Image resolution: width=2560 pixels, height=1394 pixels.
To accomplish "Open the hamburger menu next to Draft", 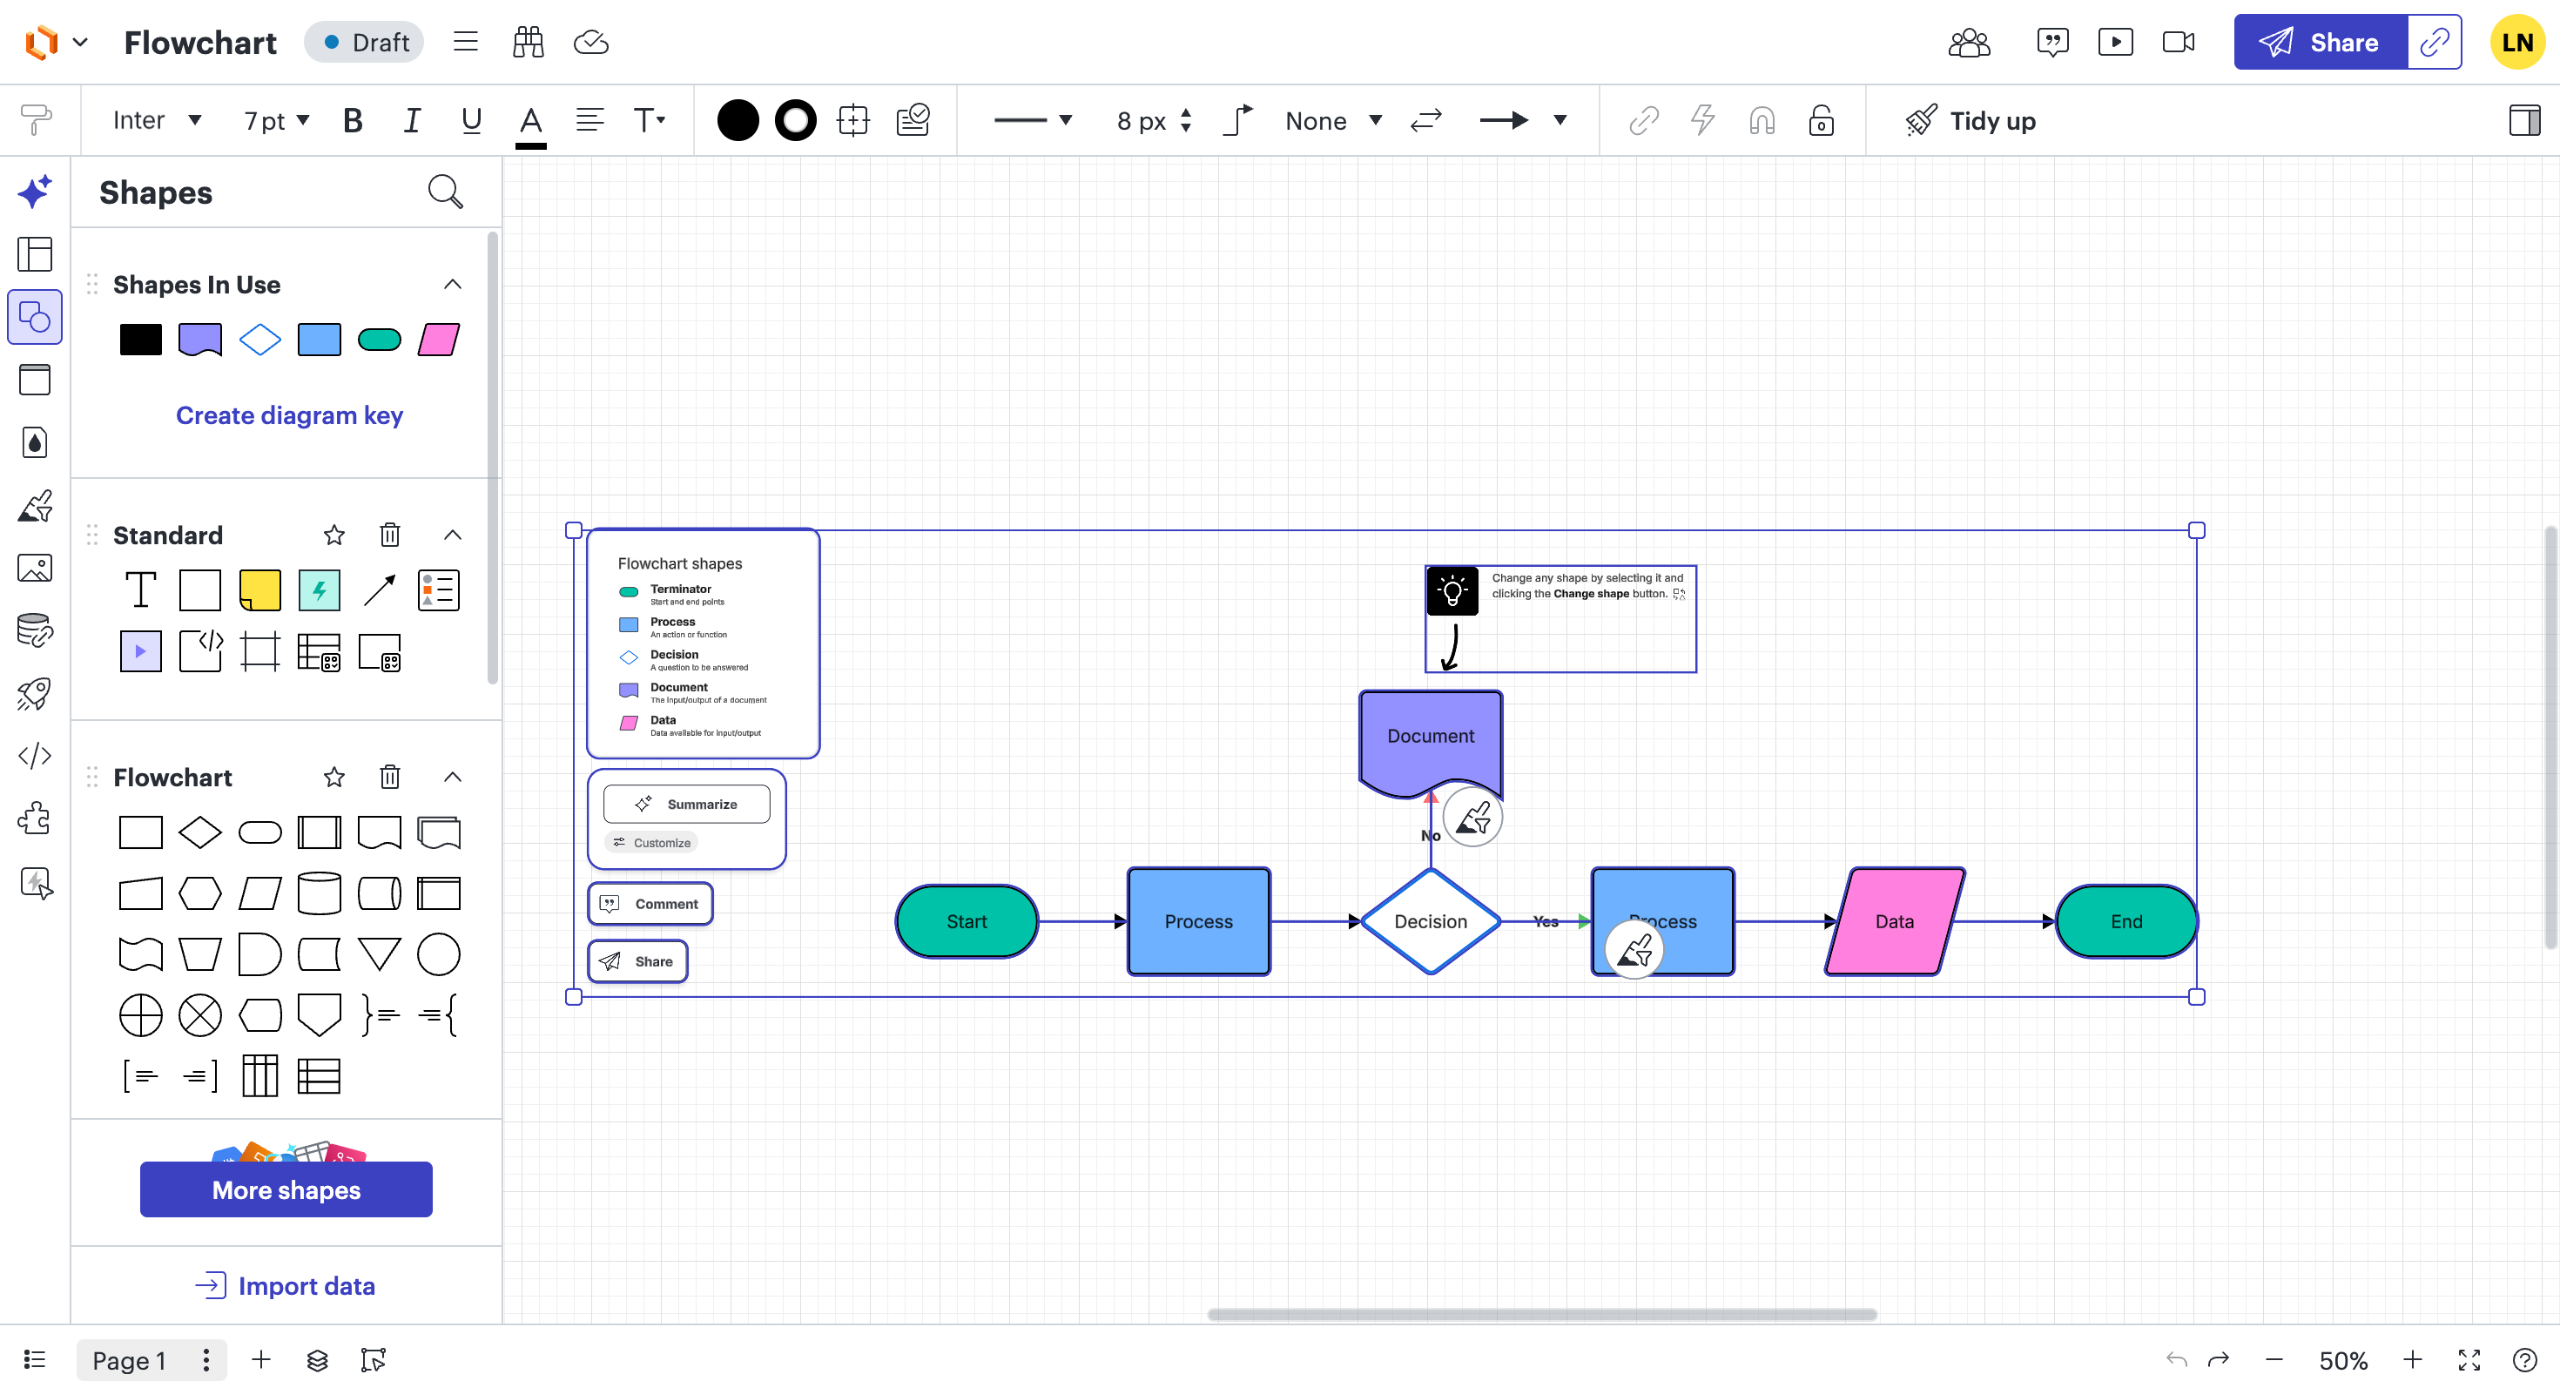I will (x=465, y=42).
